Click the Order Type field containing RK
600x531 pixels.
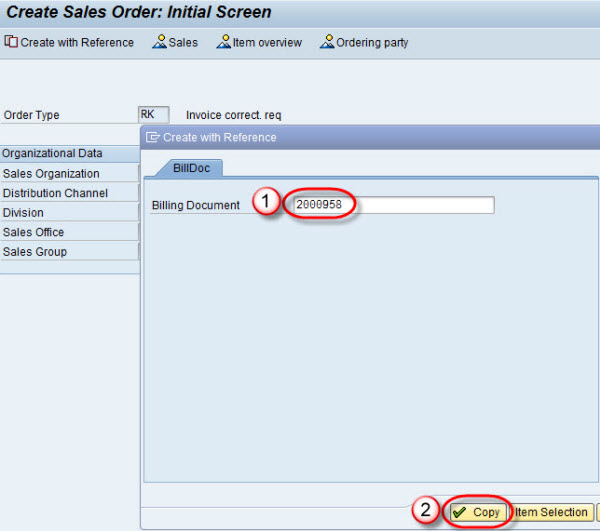tap(154, 115)
